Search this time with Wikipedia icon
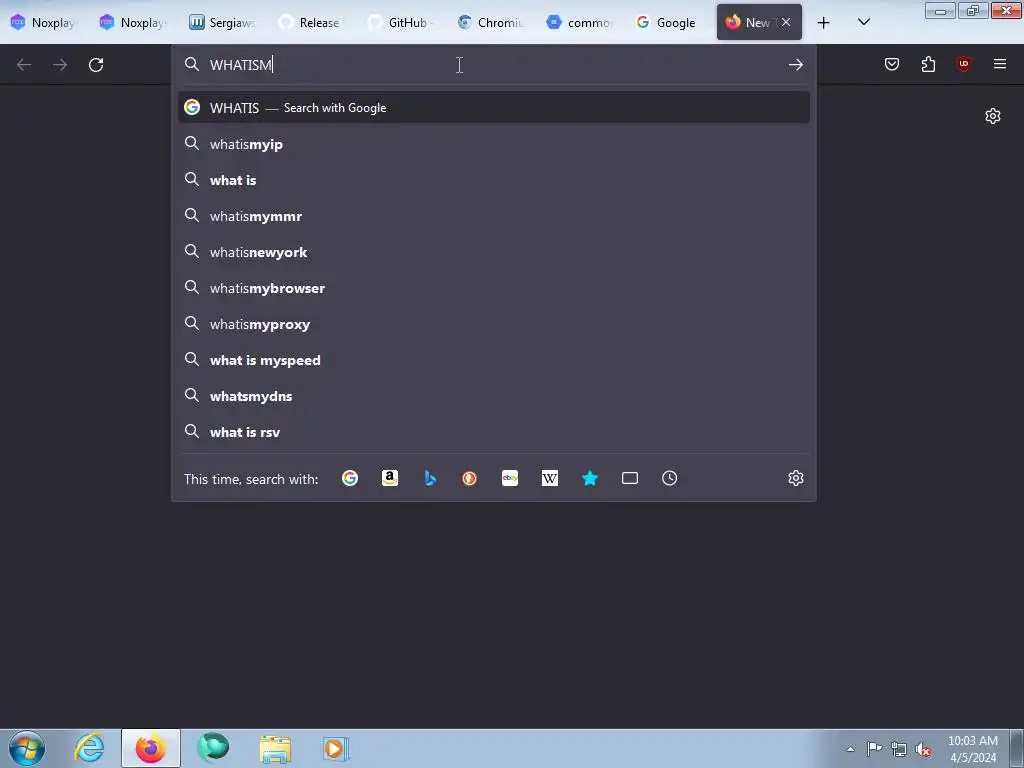 point(550,479)
